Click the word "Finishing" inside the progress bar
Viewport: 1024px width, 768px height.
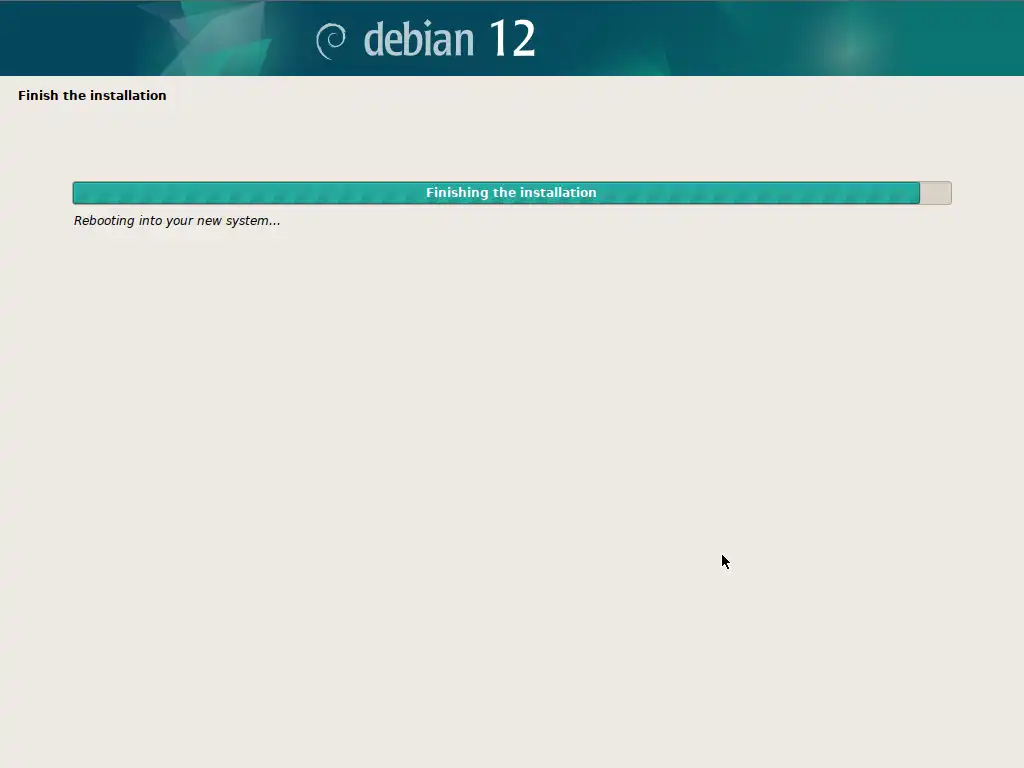pyautogui.click(x=457, y=193)
